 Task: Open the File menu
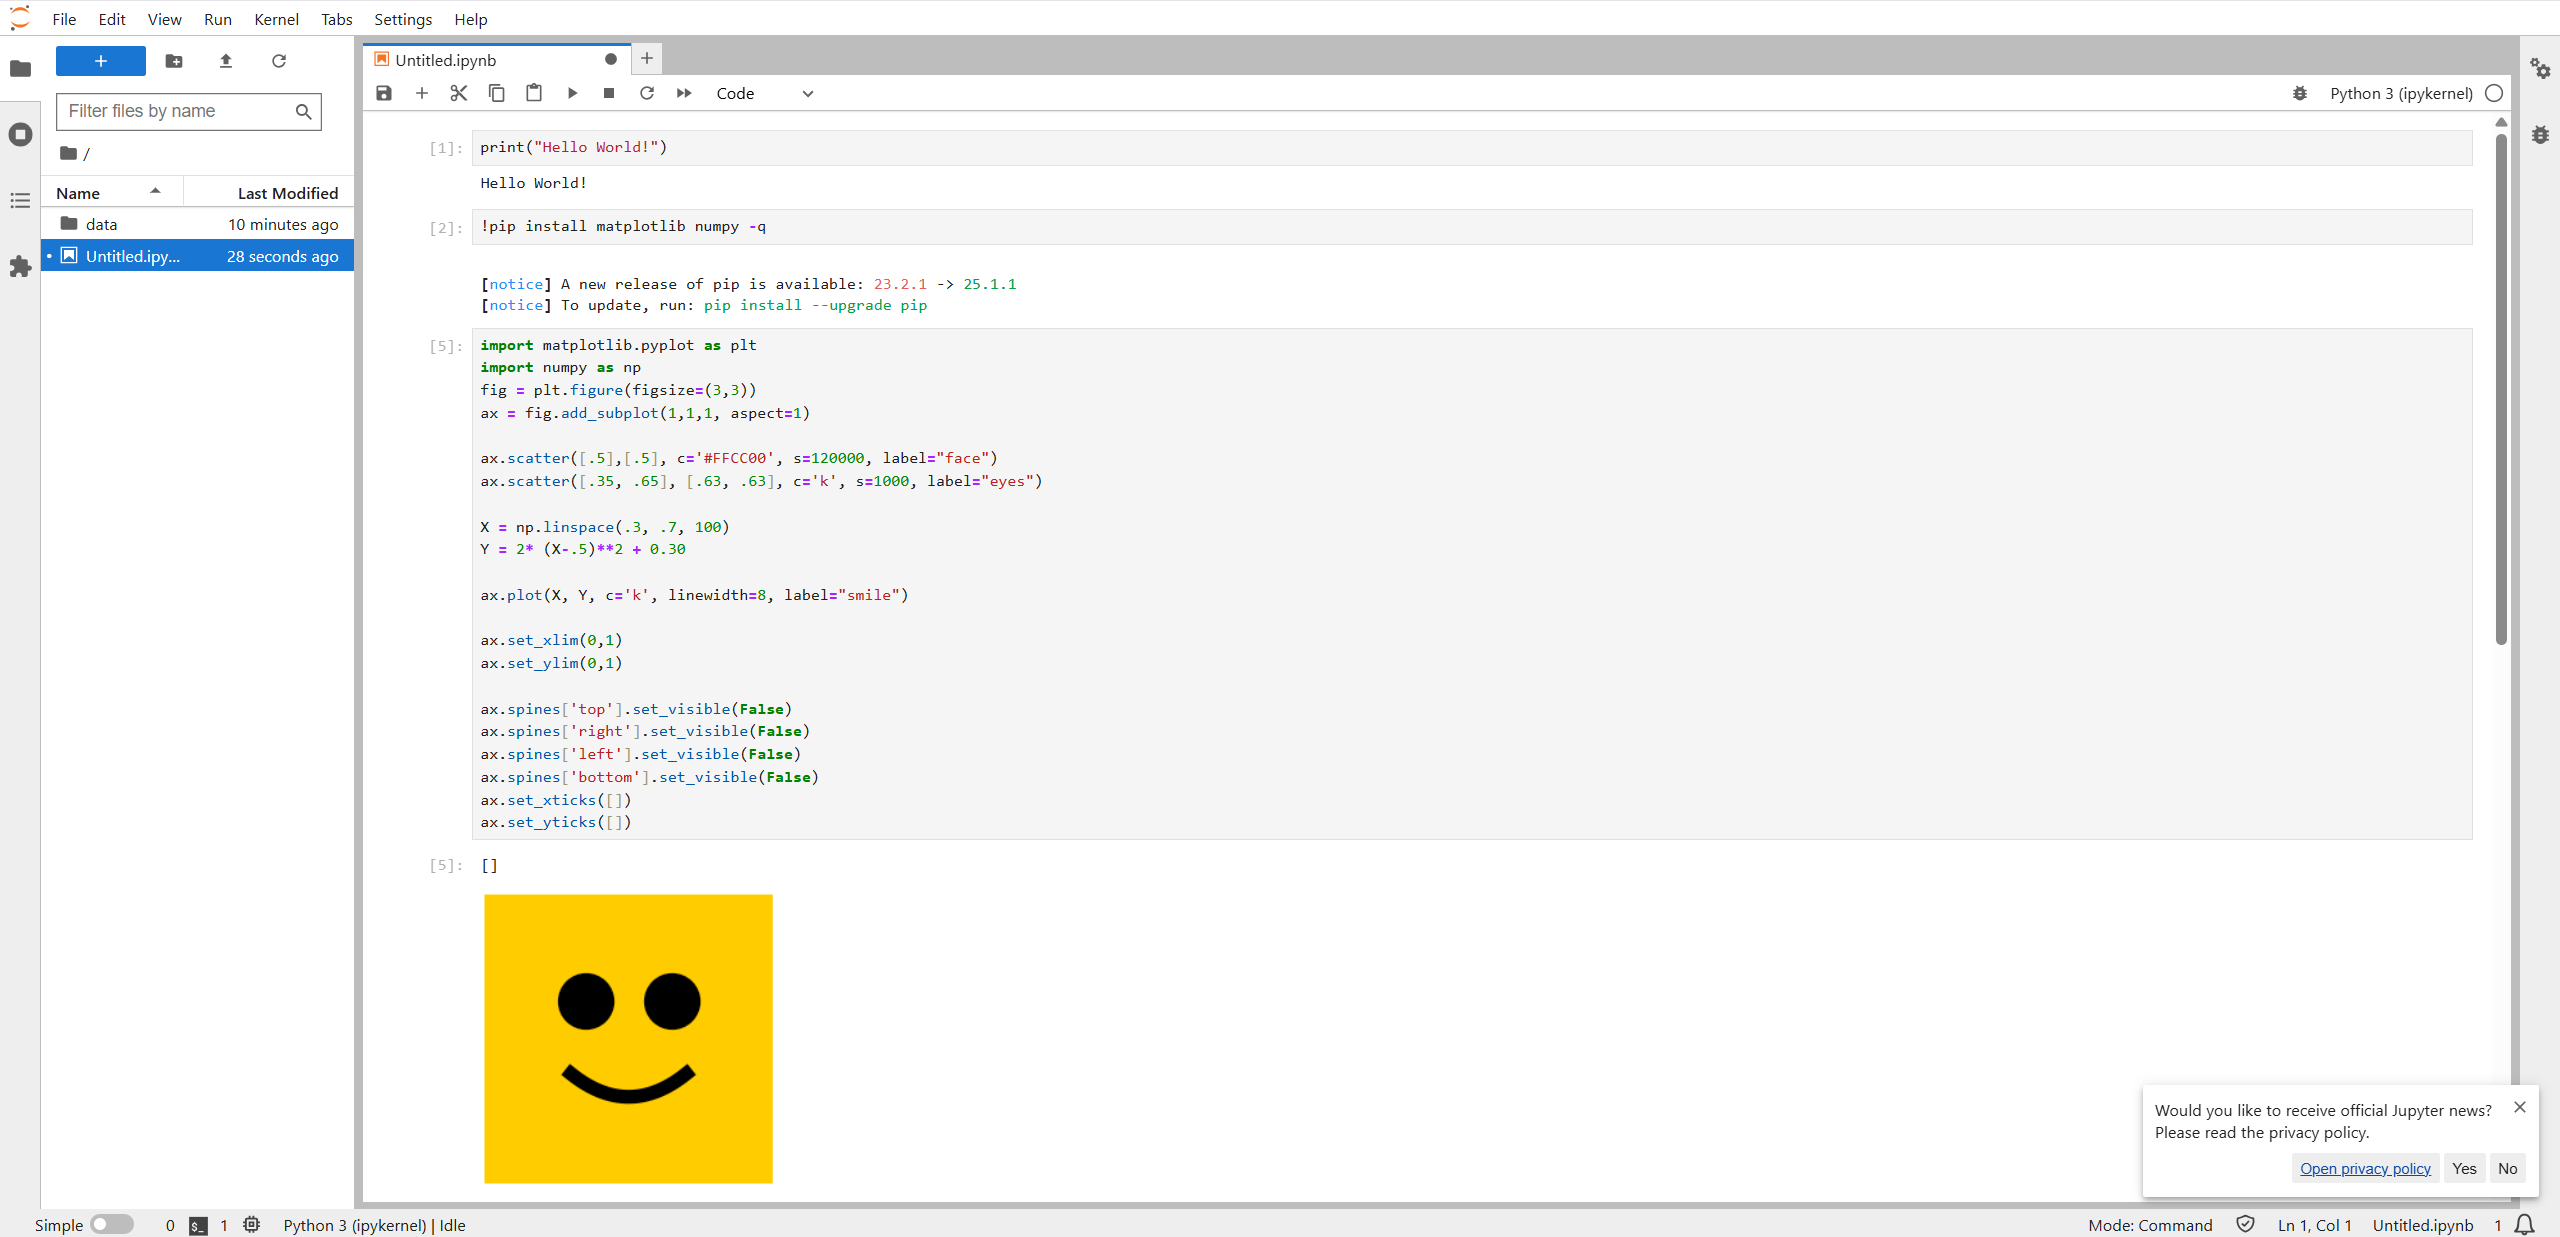[x=64, y=19]
